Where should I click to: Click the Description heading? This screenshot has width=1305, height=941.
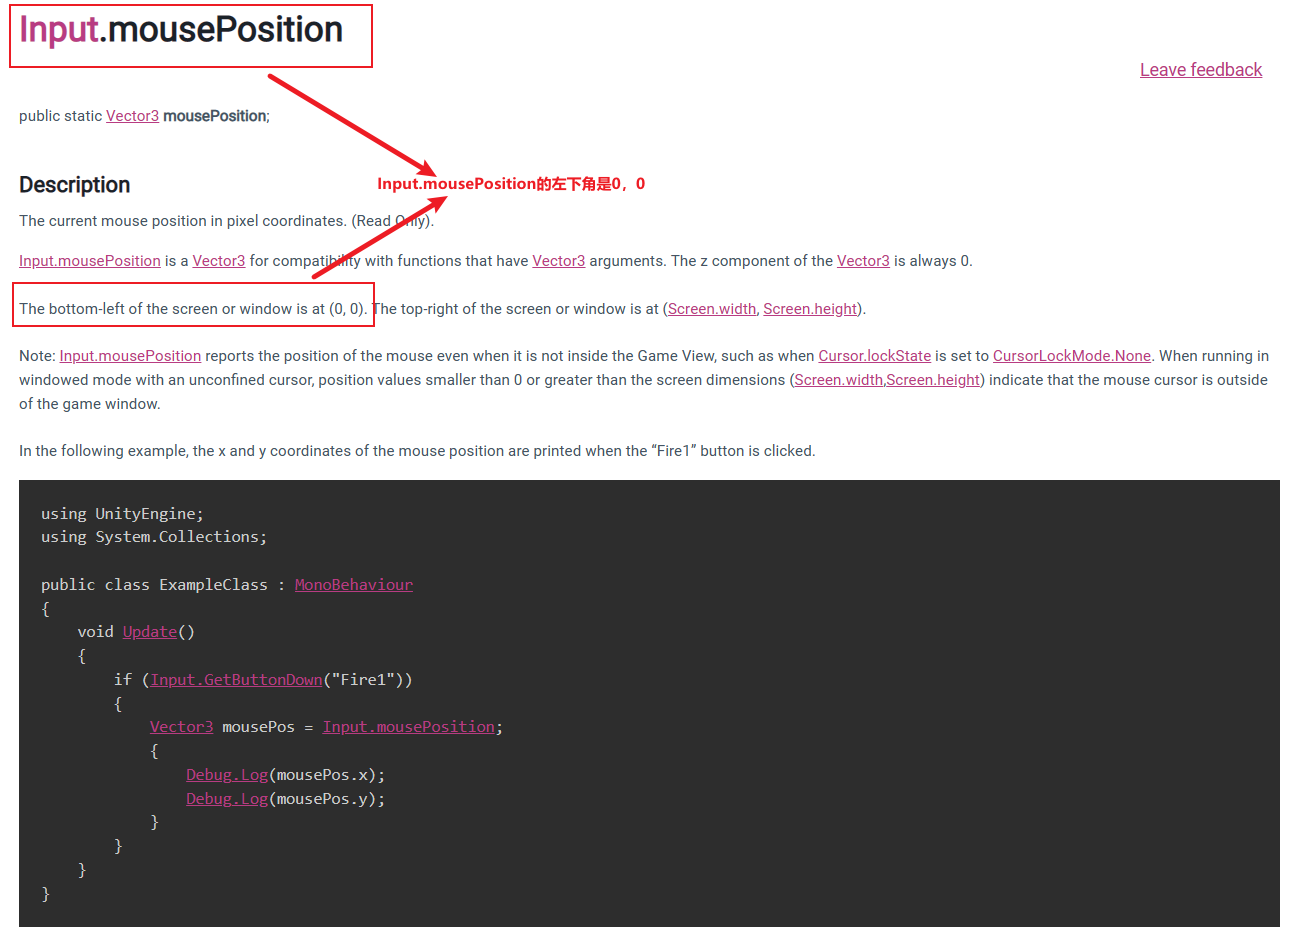75,185
